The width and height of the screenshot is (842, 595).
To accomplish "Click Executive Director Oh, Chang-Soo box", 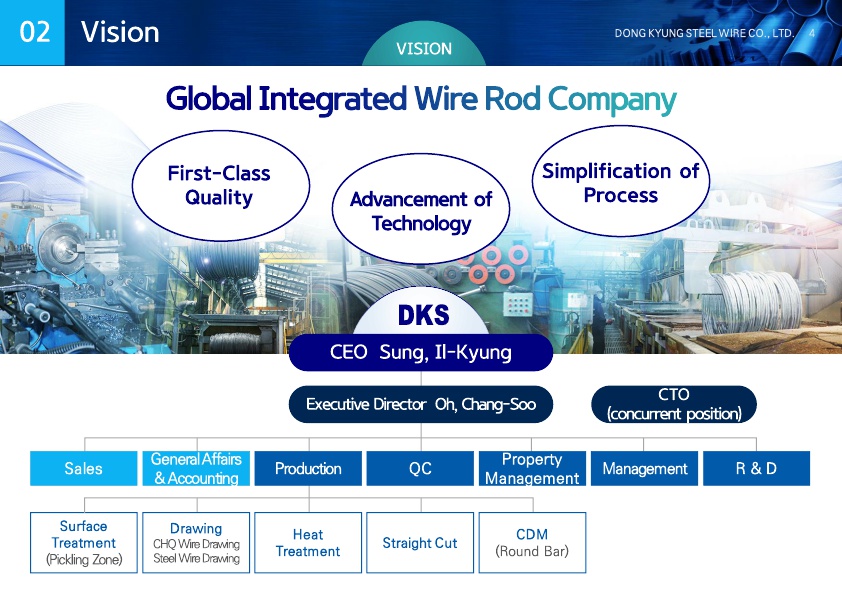I will click(420, 405).
